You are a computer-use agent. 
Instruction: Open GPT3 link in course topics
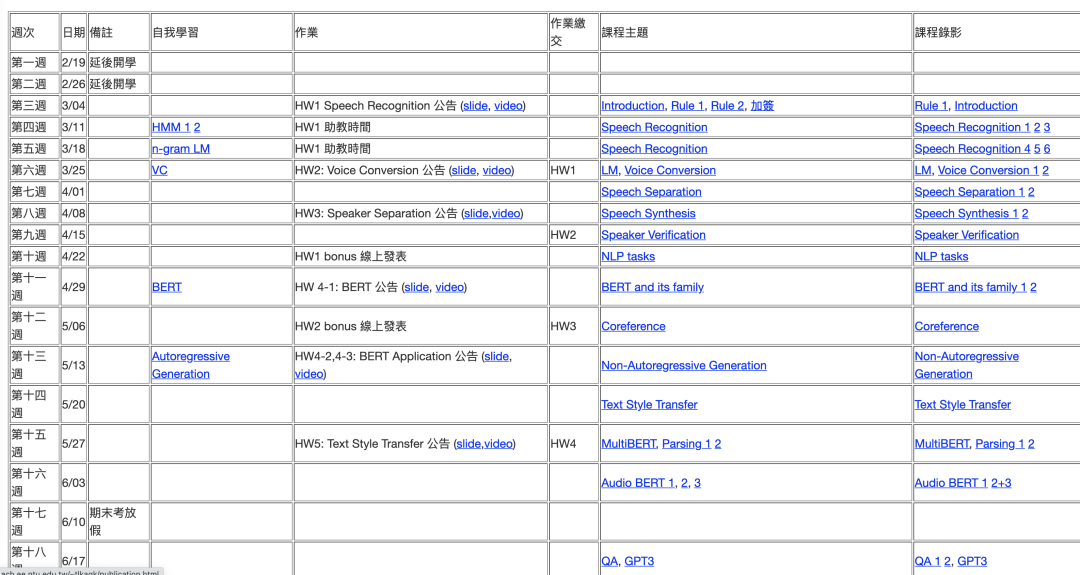(x=639, y=561)
